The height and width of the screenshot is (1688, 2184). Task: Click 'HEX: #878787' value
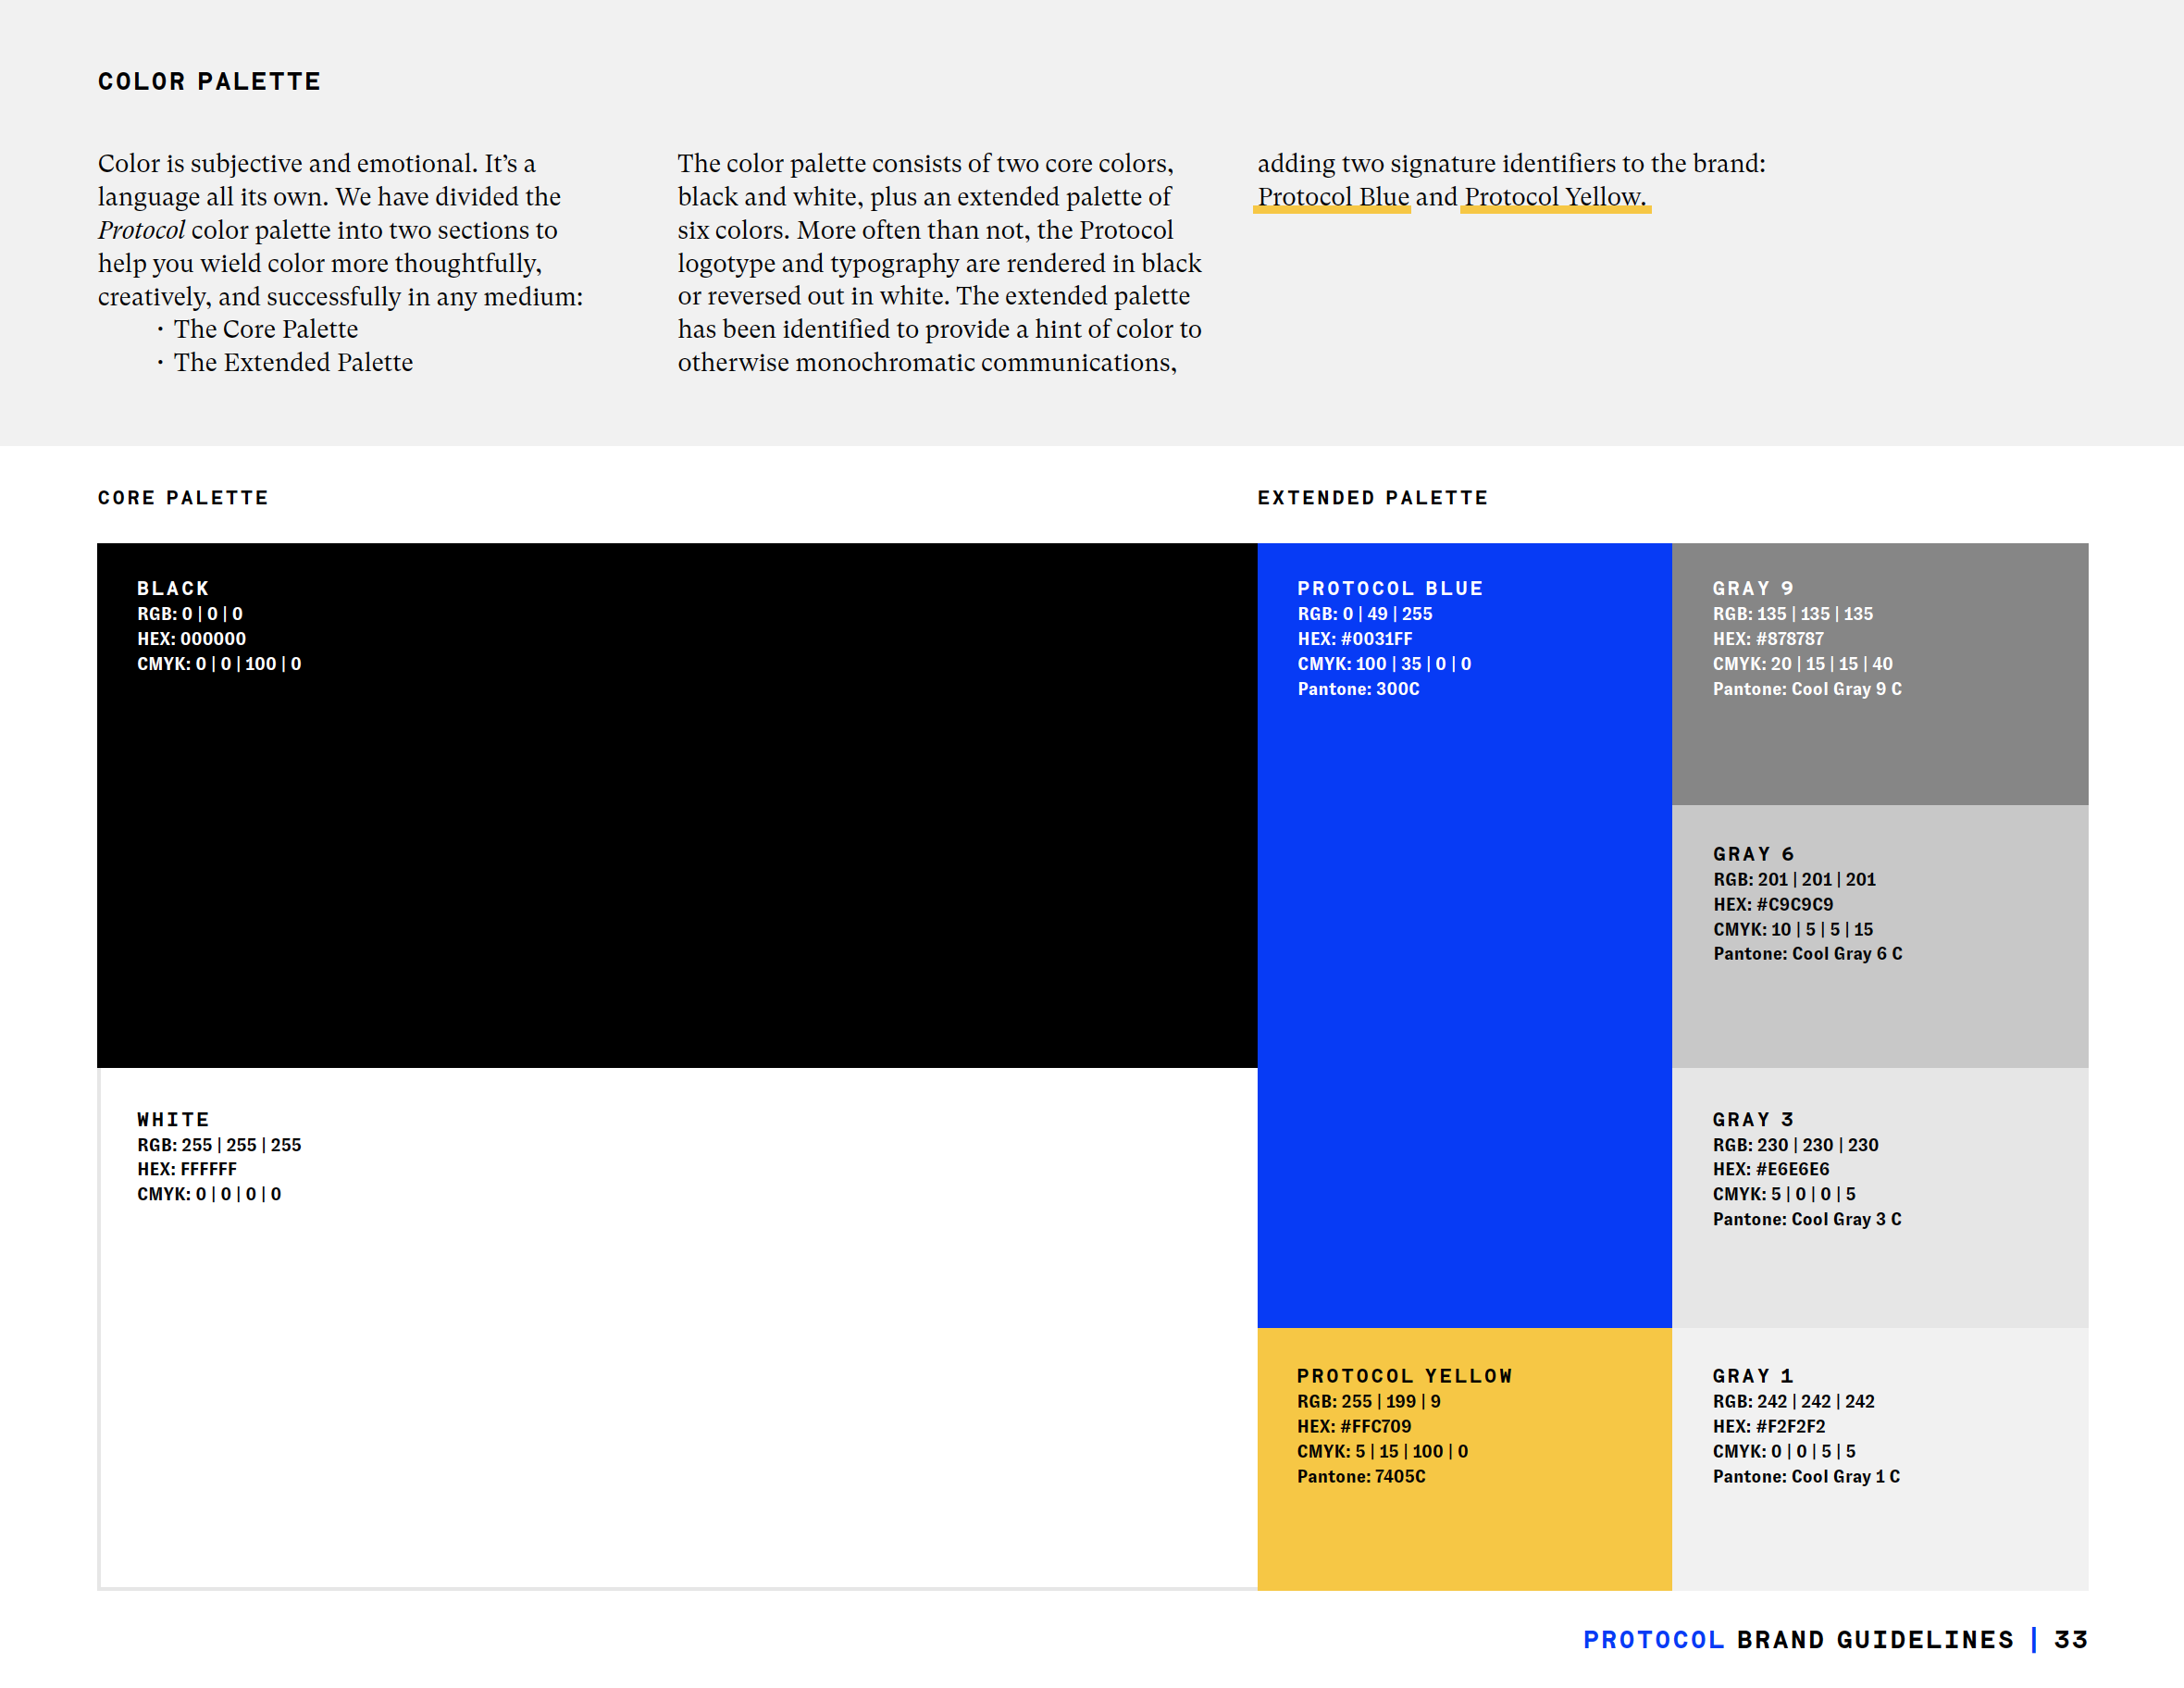click(x=1768, y=639)
